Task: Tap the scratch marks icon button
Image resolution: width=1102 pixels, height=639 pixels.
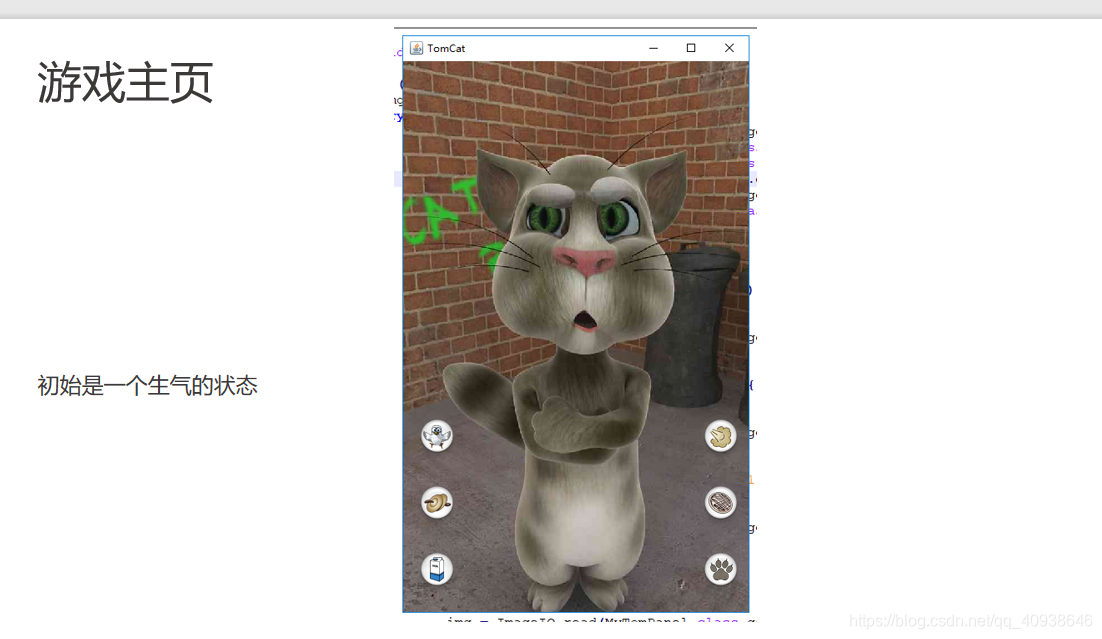Action: pyautogui.click(x=720, y=503)
